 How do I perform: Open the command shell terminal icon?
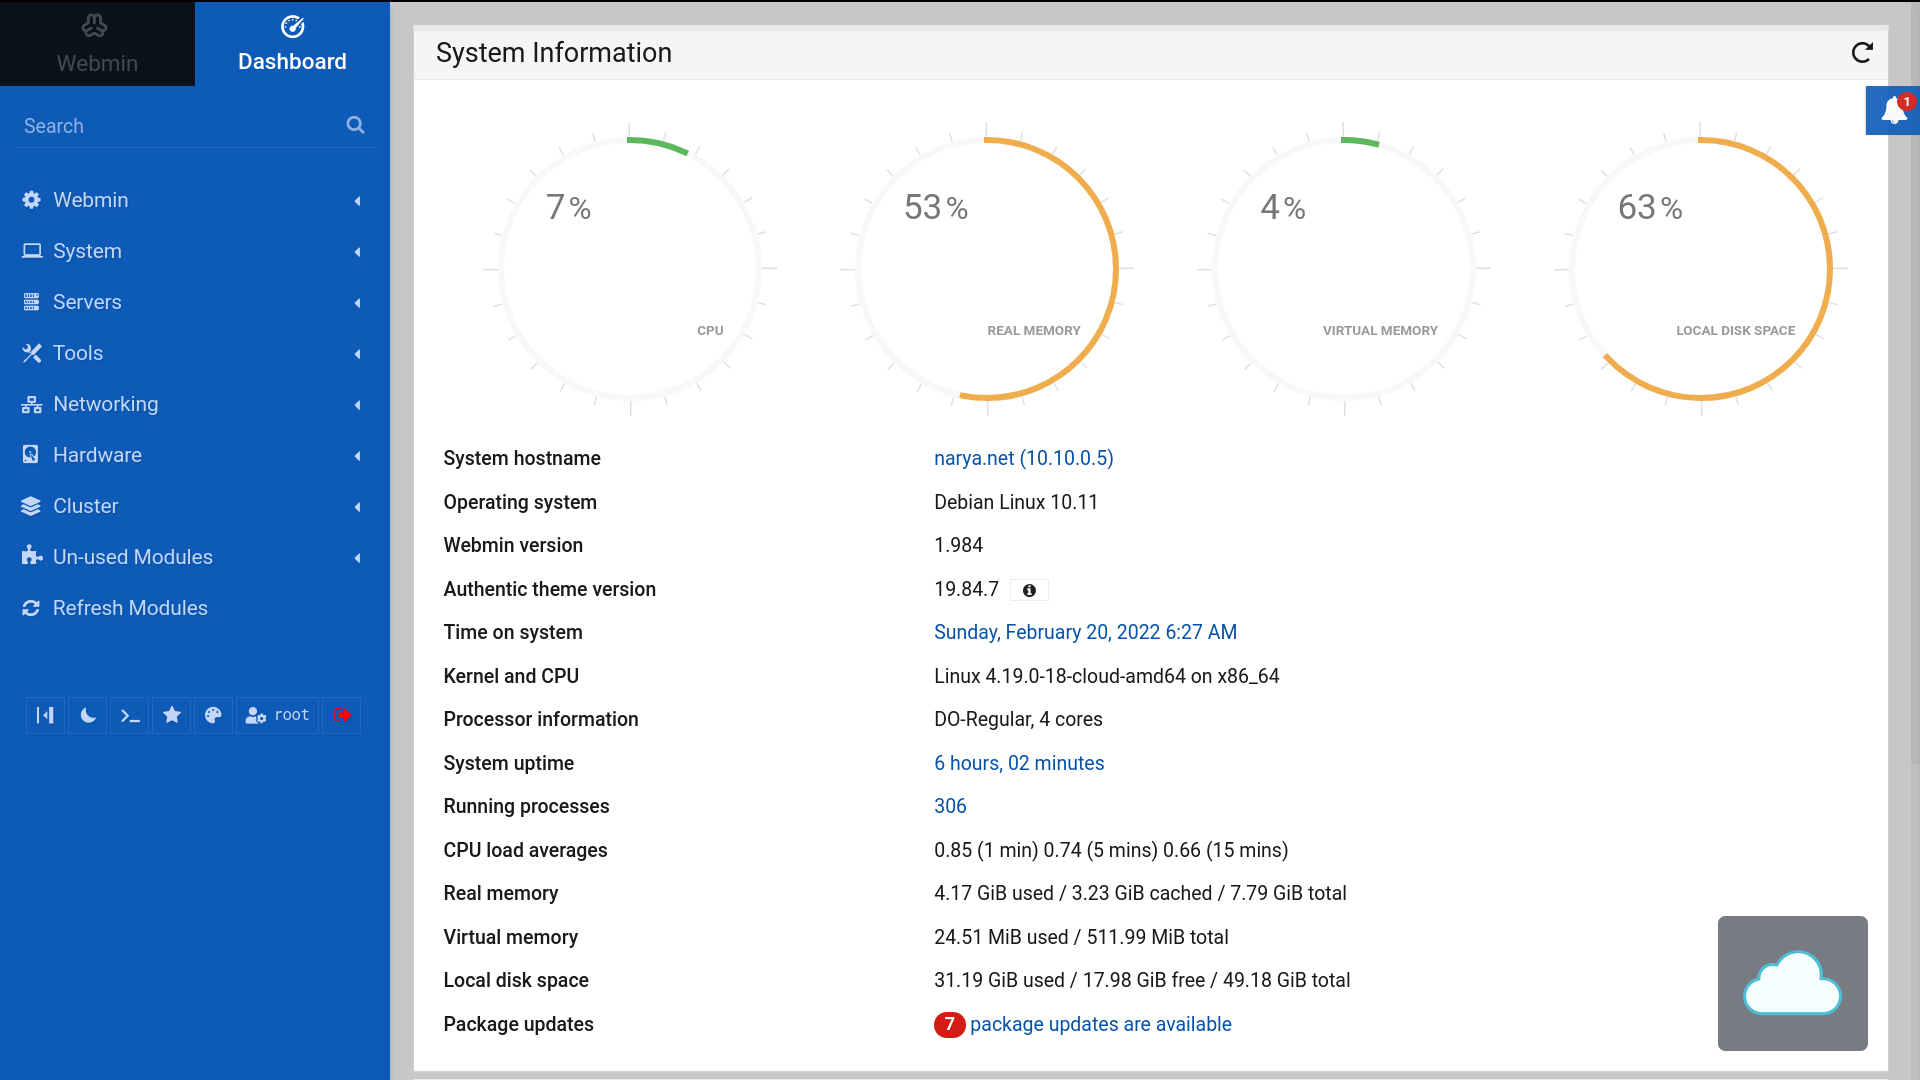(x=130, y=715)
